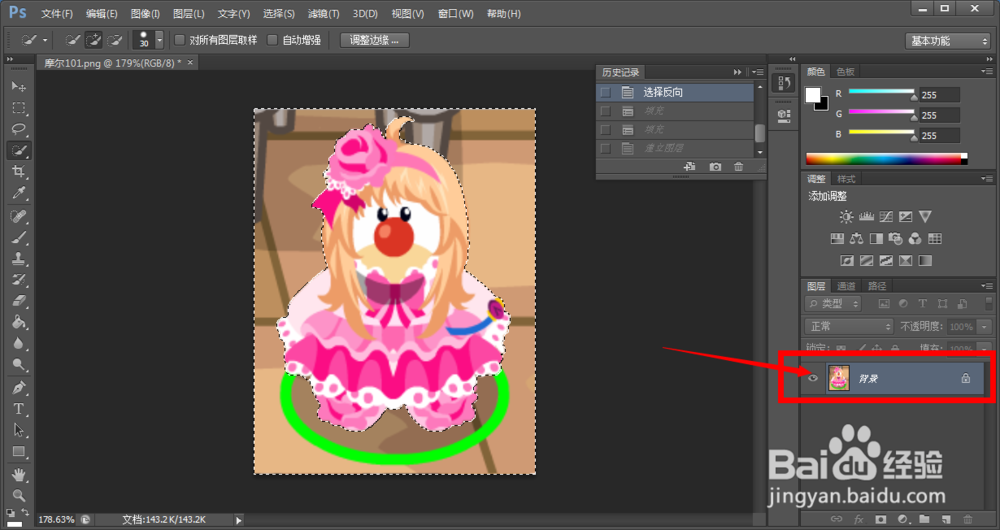The image size is (1000, 530).
Task: Open the 文件(F) menu
Action: pyautogui.click(x=57, y=13)
